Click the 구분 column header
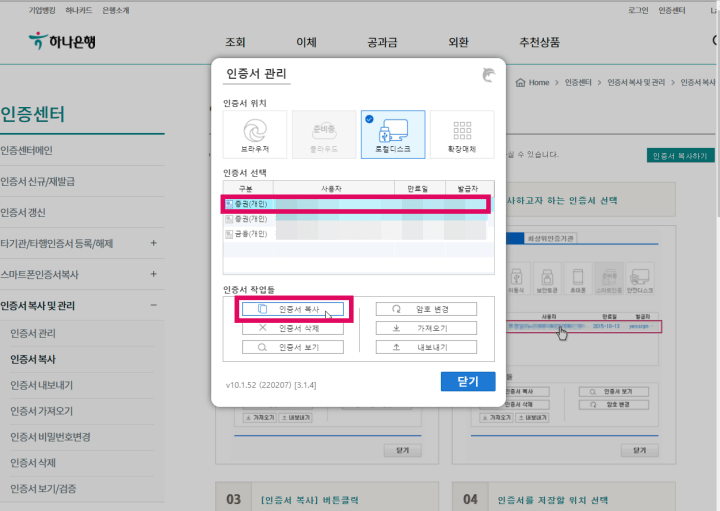The height and width of the screenshot is (511, 720). tap(248, 188)
